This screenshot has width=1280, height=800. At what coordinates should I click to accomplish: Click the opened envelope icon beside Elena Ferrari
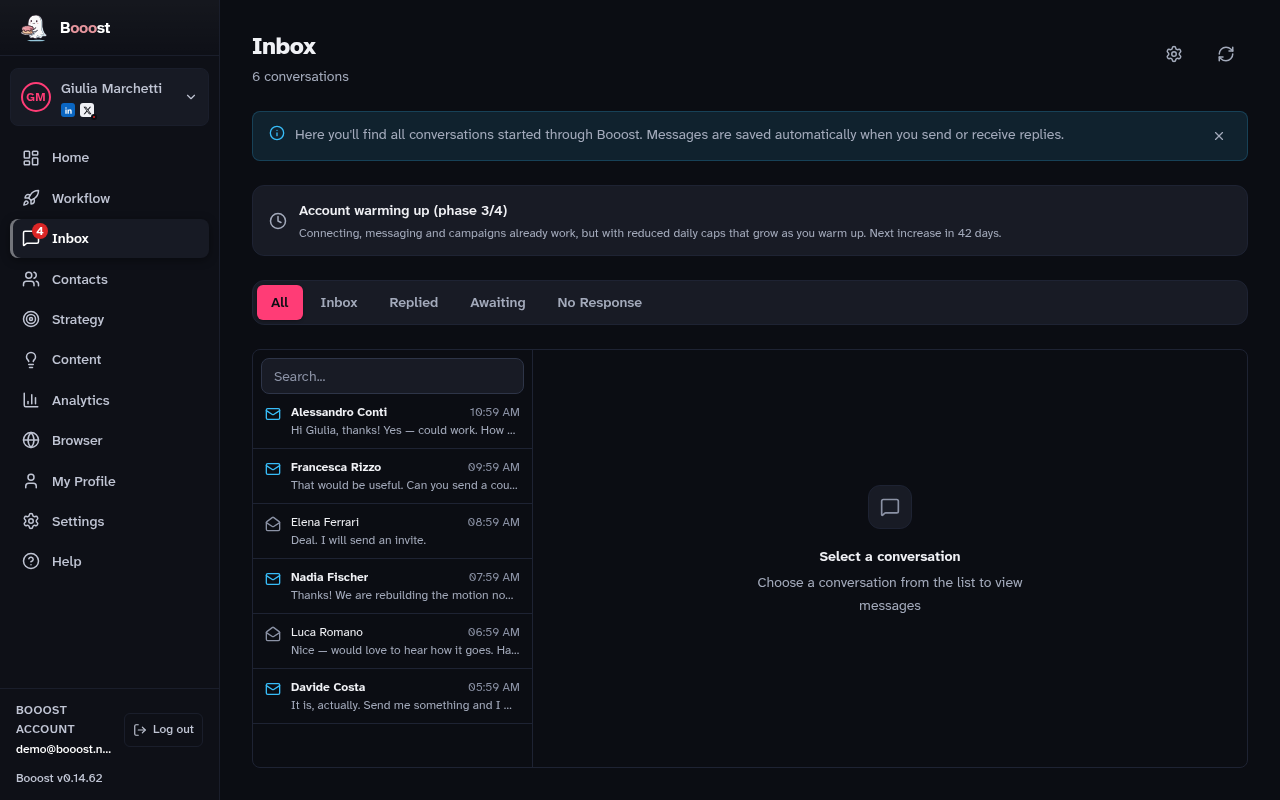point(273,524)
